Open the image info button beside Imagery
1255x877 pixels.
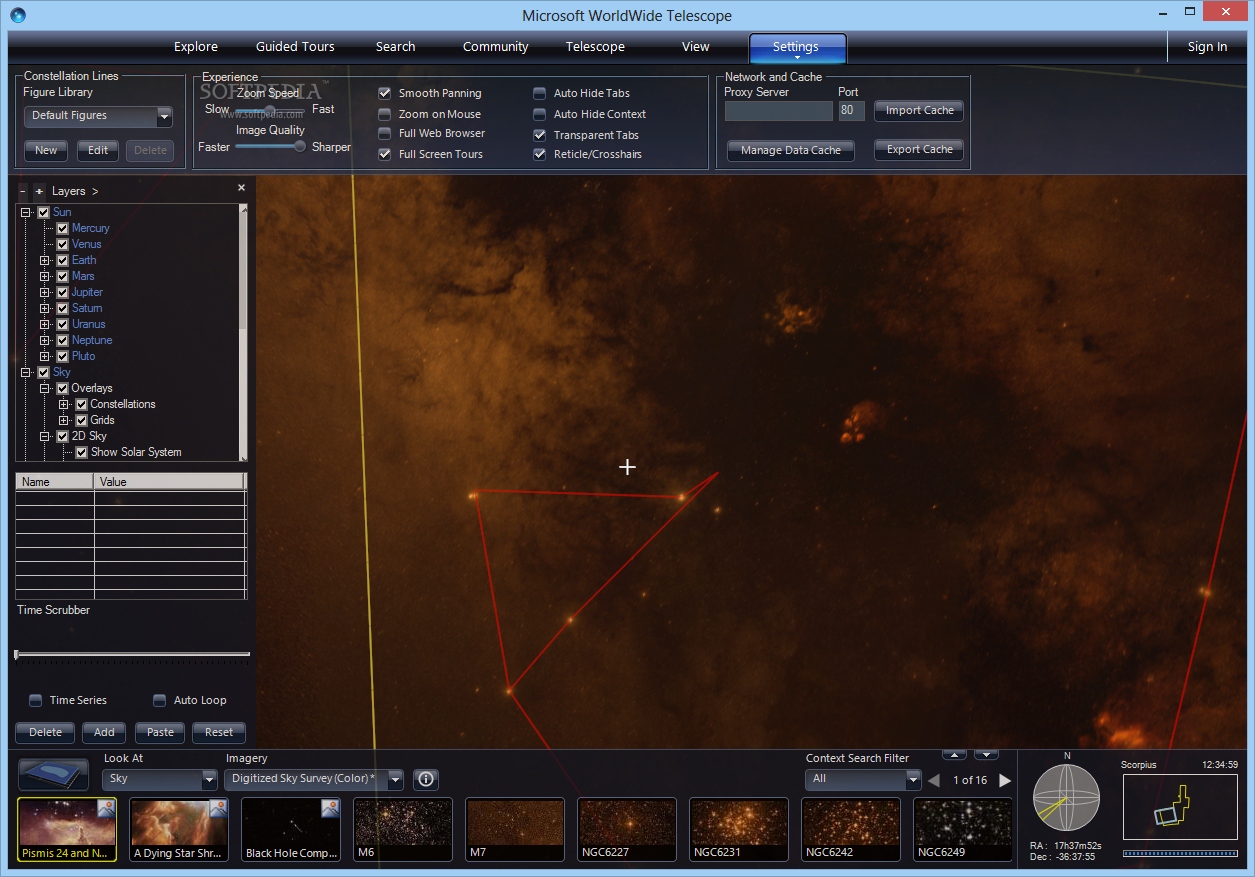426,779
